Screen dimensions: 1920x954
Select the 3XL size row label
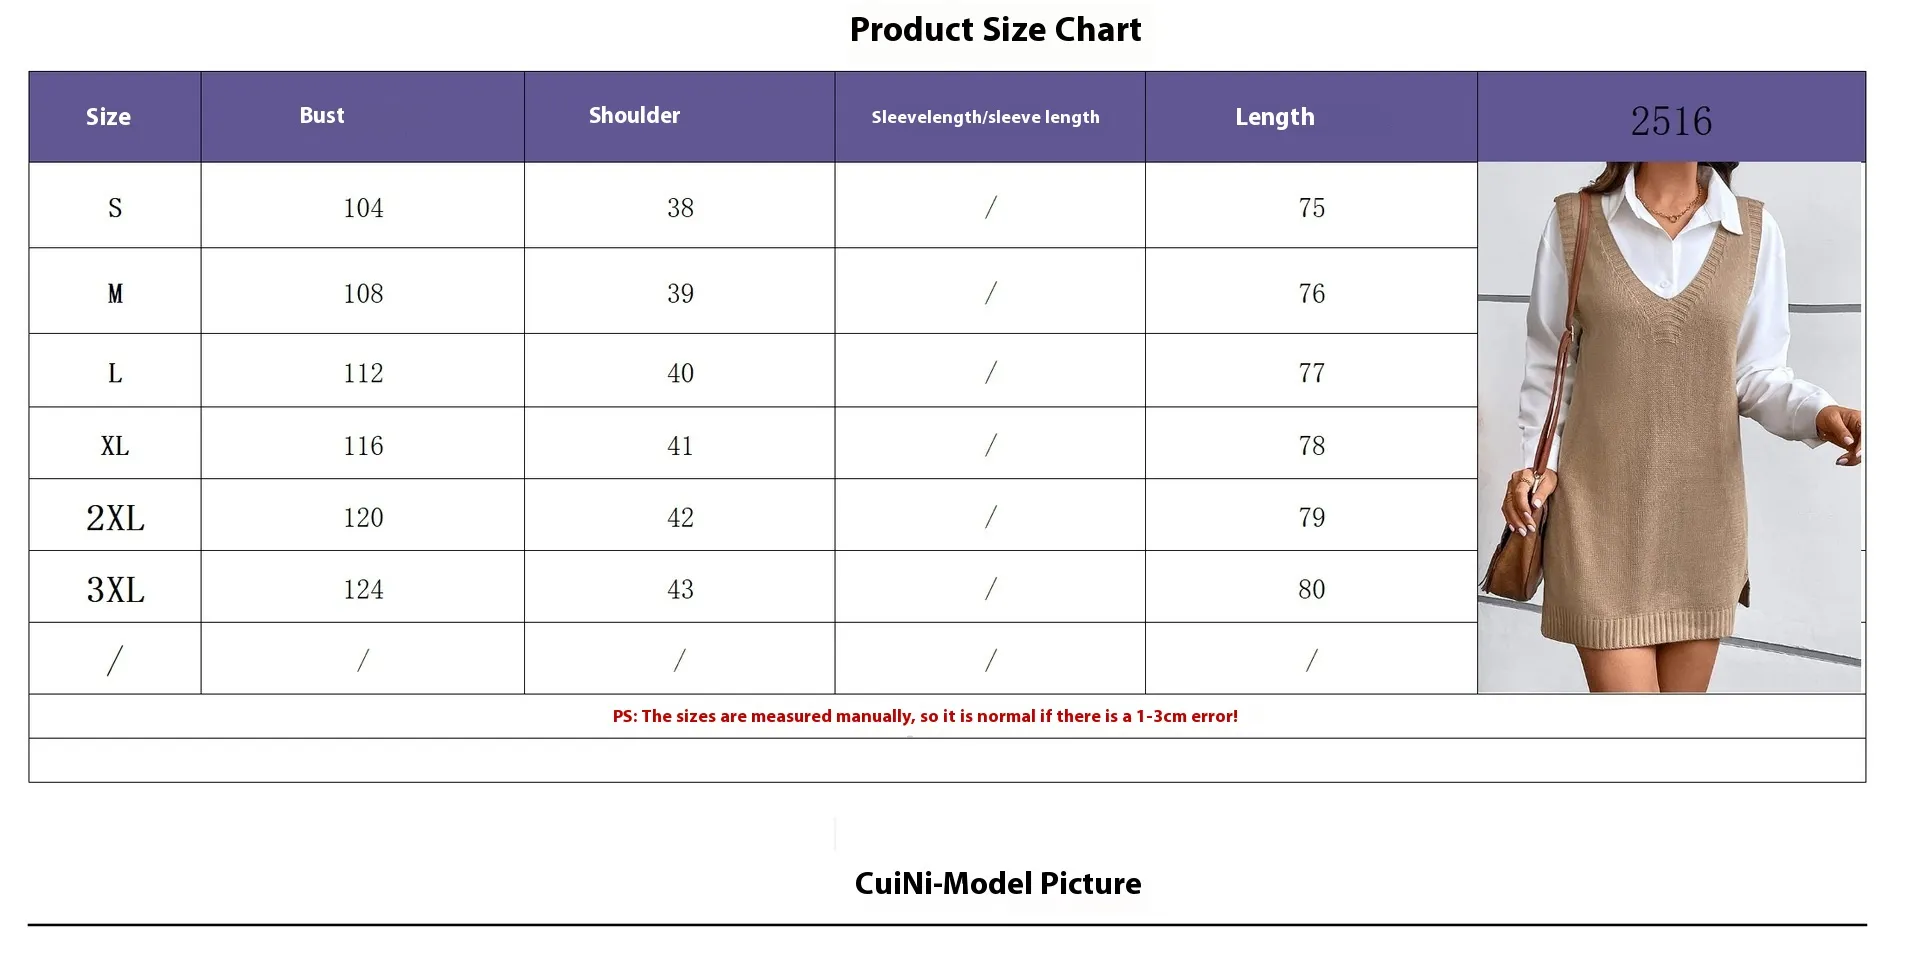(115, 590)
